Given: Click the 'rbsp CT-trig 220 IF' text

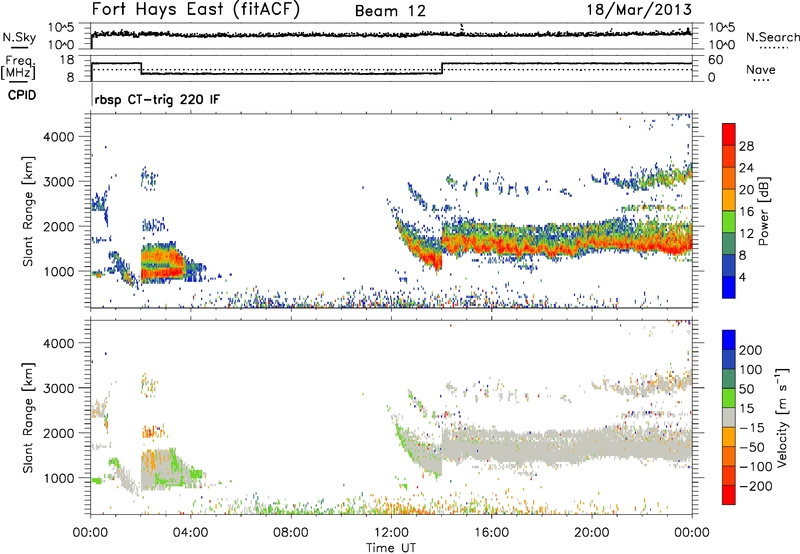Looking at the screenshot, I should click(157, 99).
